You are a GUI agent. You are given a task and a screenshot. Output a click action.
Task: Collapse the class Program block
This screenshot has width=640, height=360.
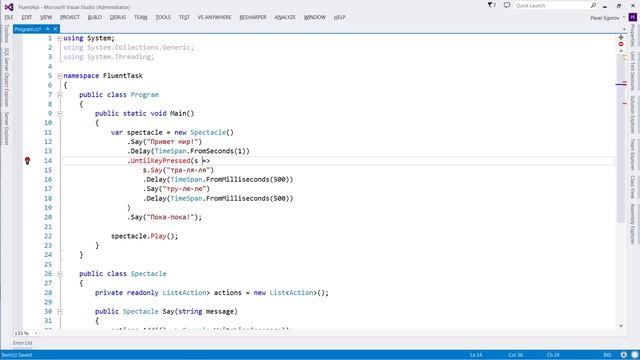tap(60, 95)
